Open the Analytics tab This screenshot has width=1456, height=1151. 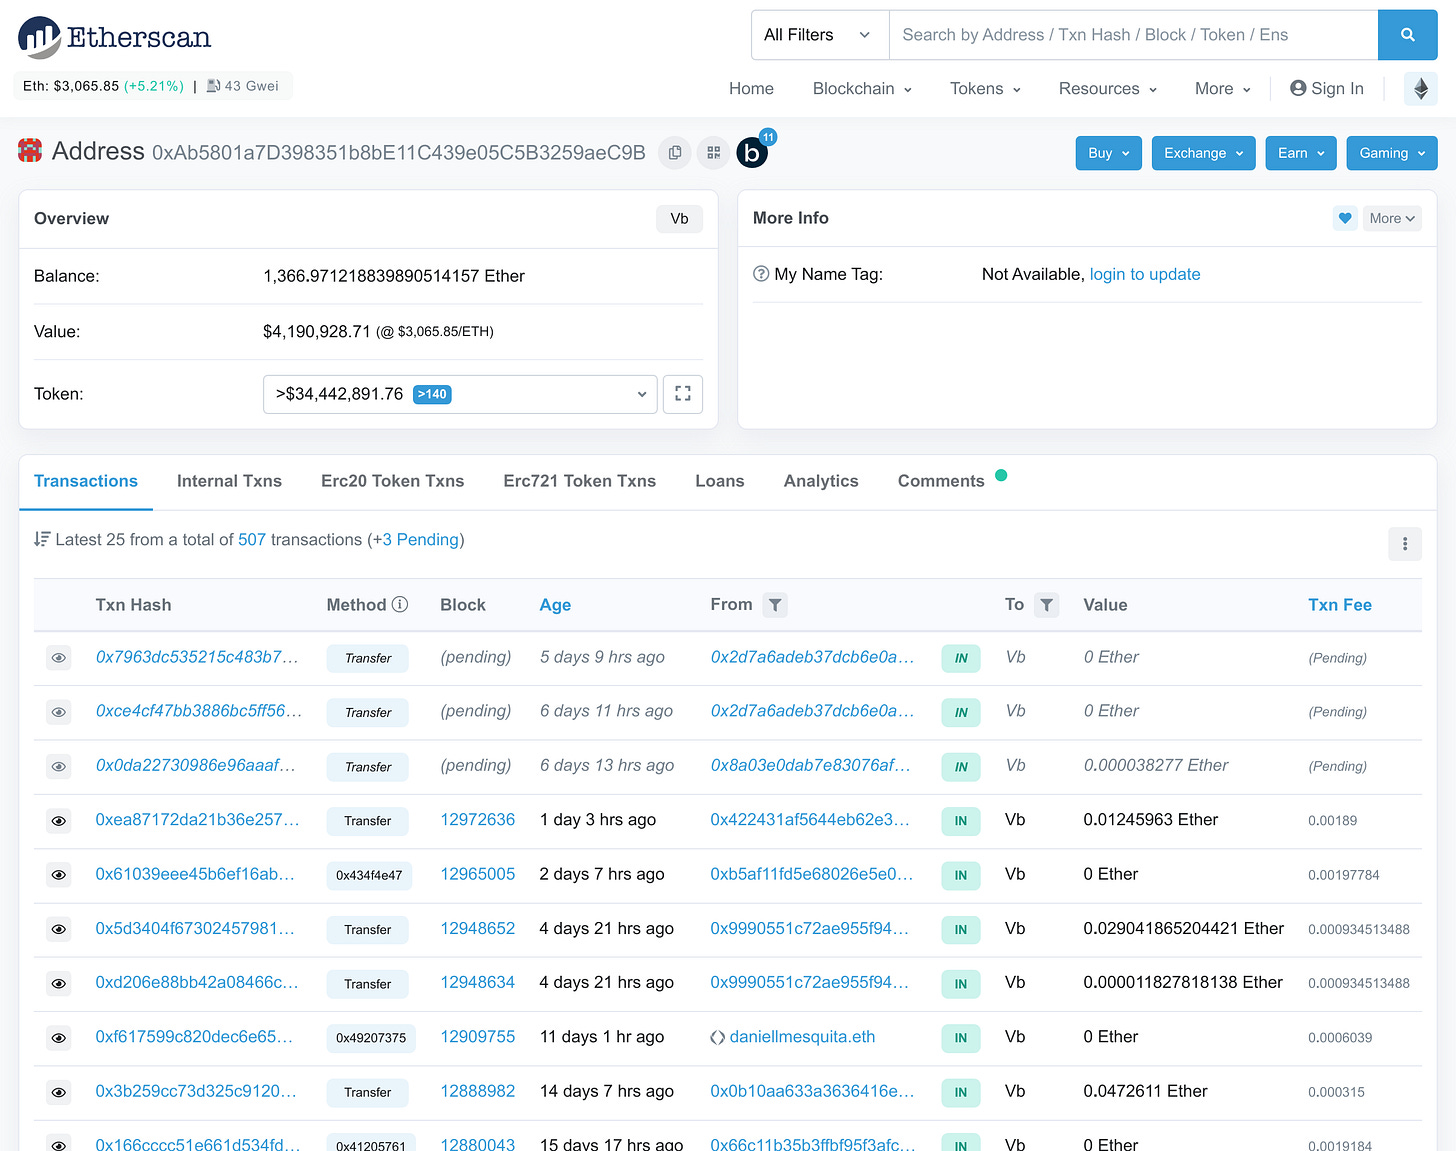[821, 481]
